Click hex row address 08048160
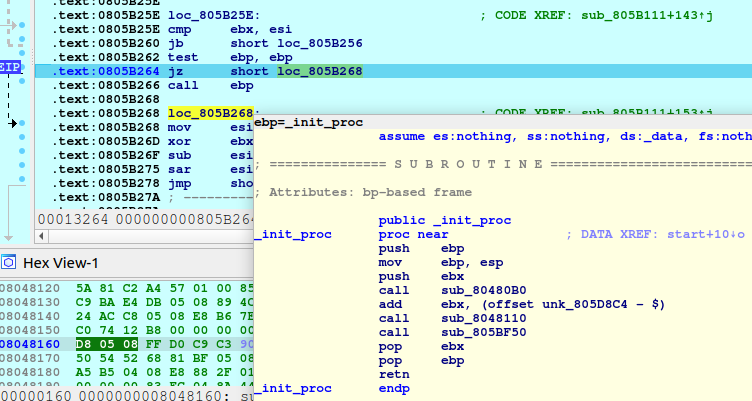 [30, 344]
